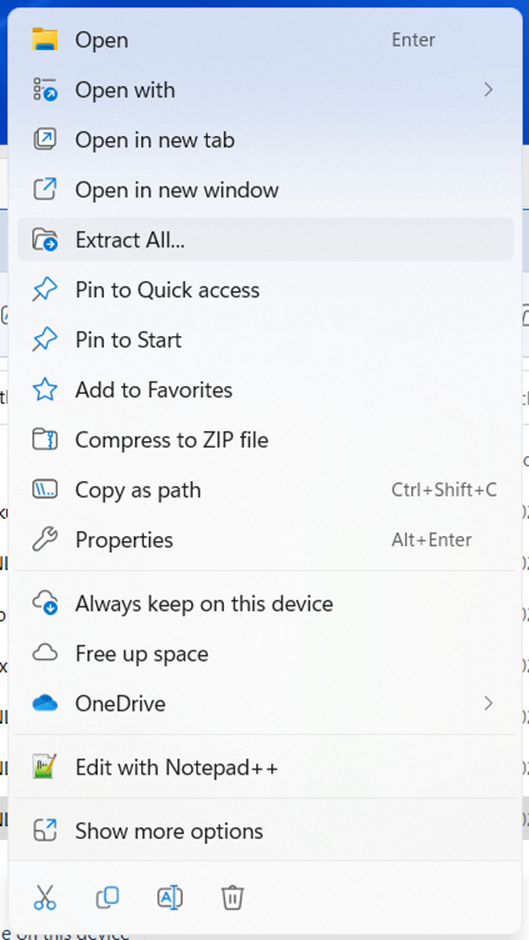Click the icon beside Open in new window

coord(44,189)
